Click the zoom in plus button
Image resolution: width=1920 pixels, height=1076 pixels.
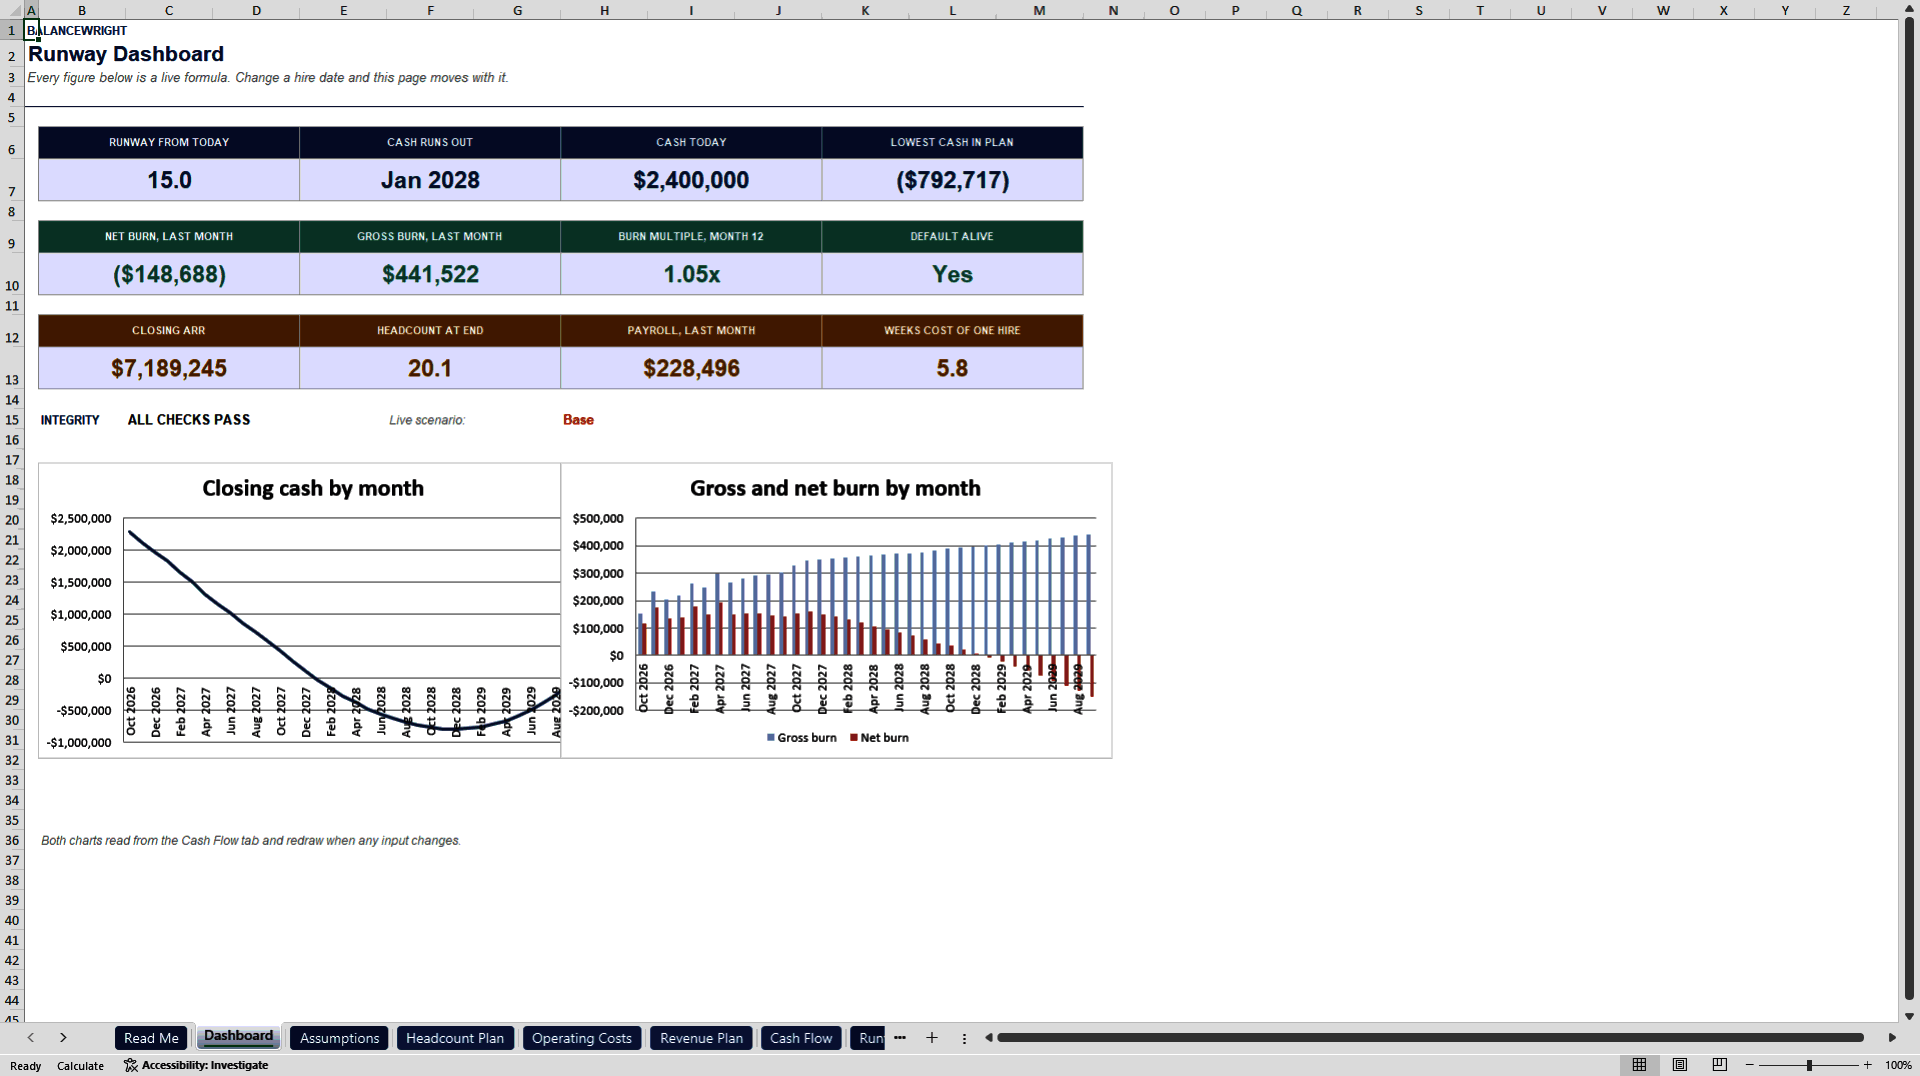tap(1867, 1065)
